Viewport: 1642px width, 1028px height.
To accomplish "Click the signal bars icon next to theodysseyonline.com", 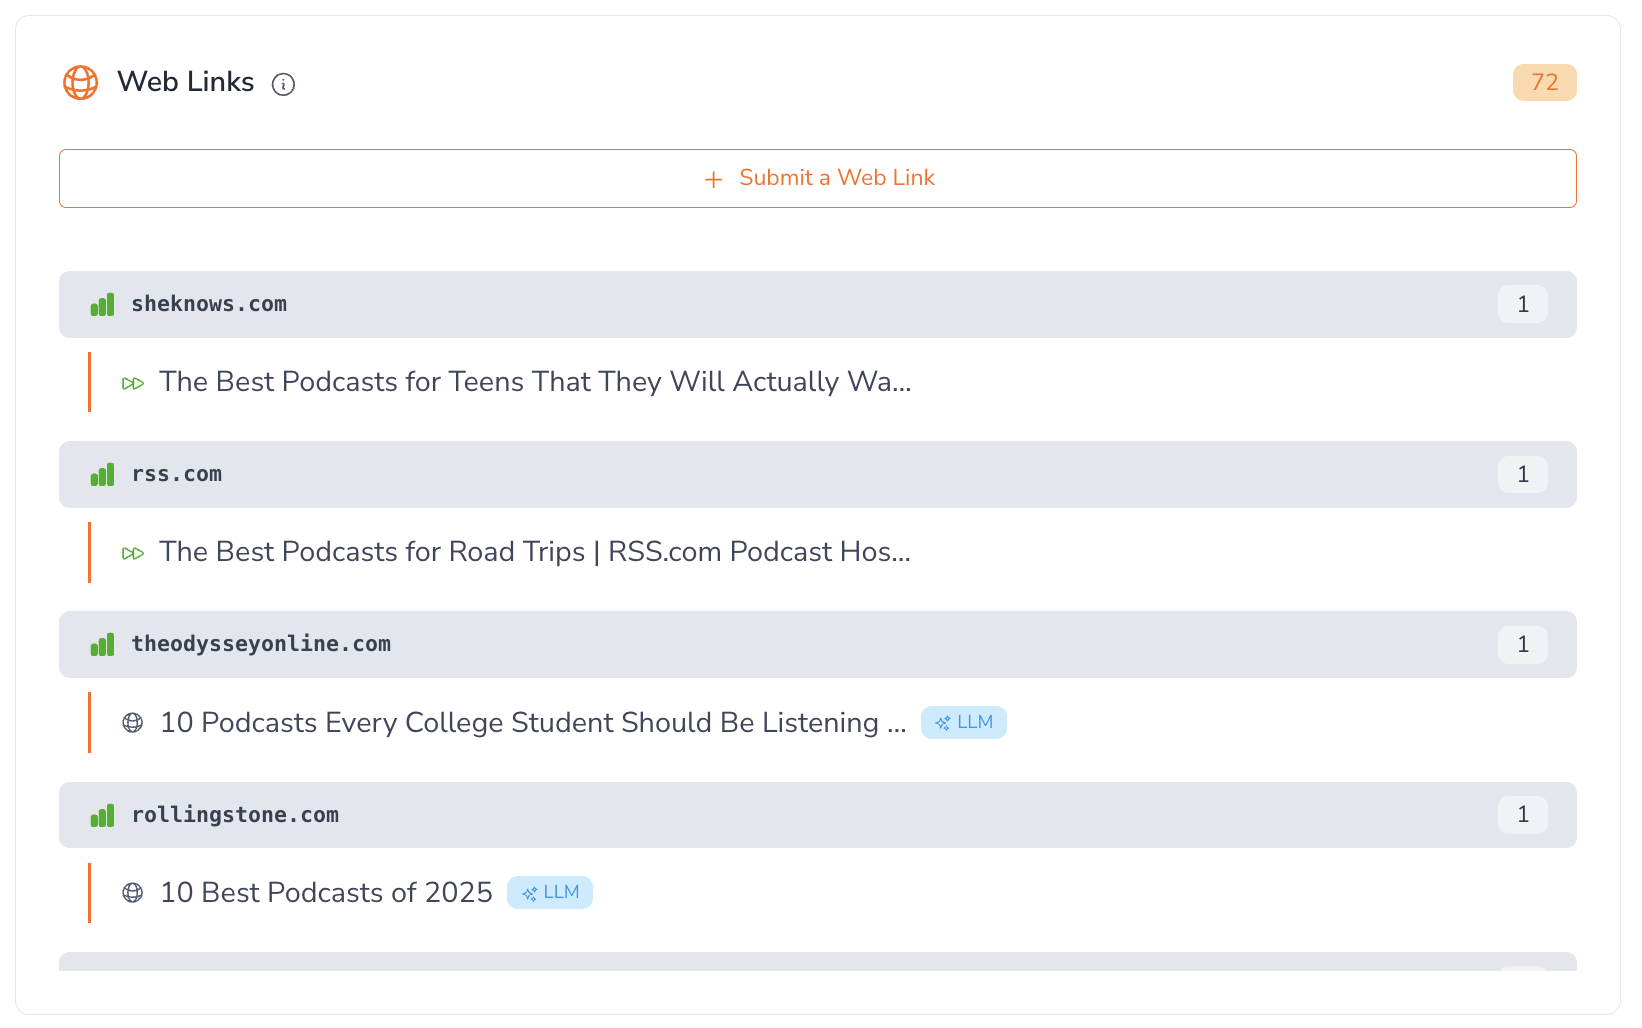I will point(102,645).
